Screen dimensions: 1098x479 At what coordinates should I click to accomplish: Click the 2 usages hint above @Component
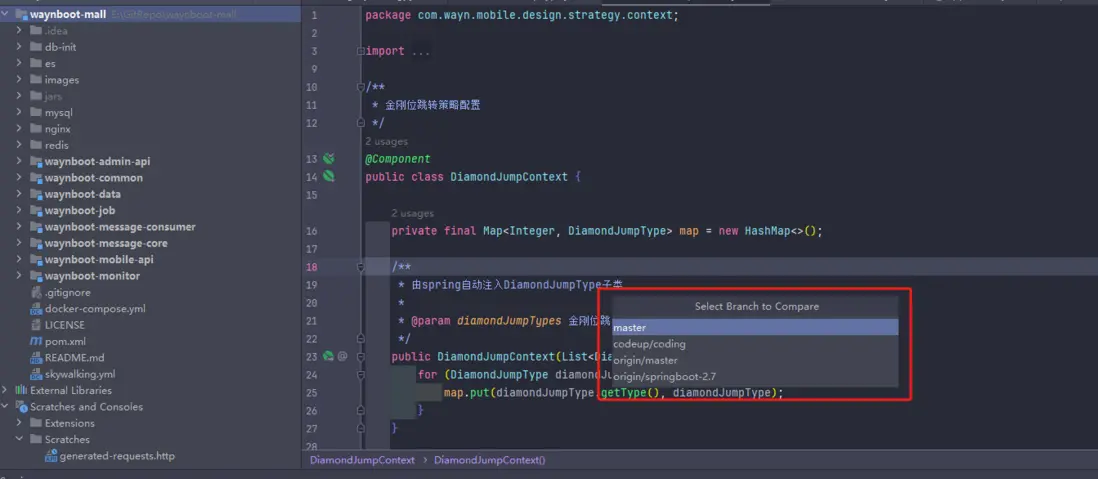coord(387,141)
